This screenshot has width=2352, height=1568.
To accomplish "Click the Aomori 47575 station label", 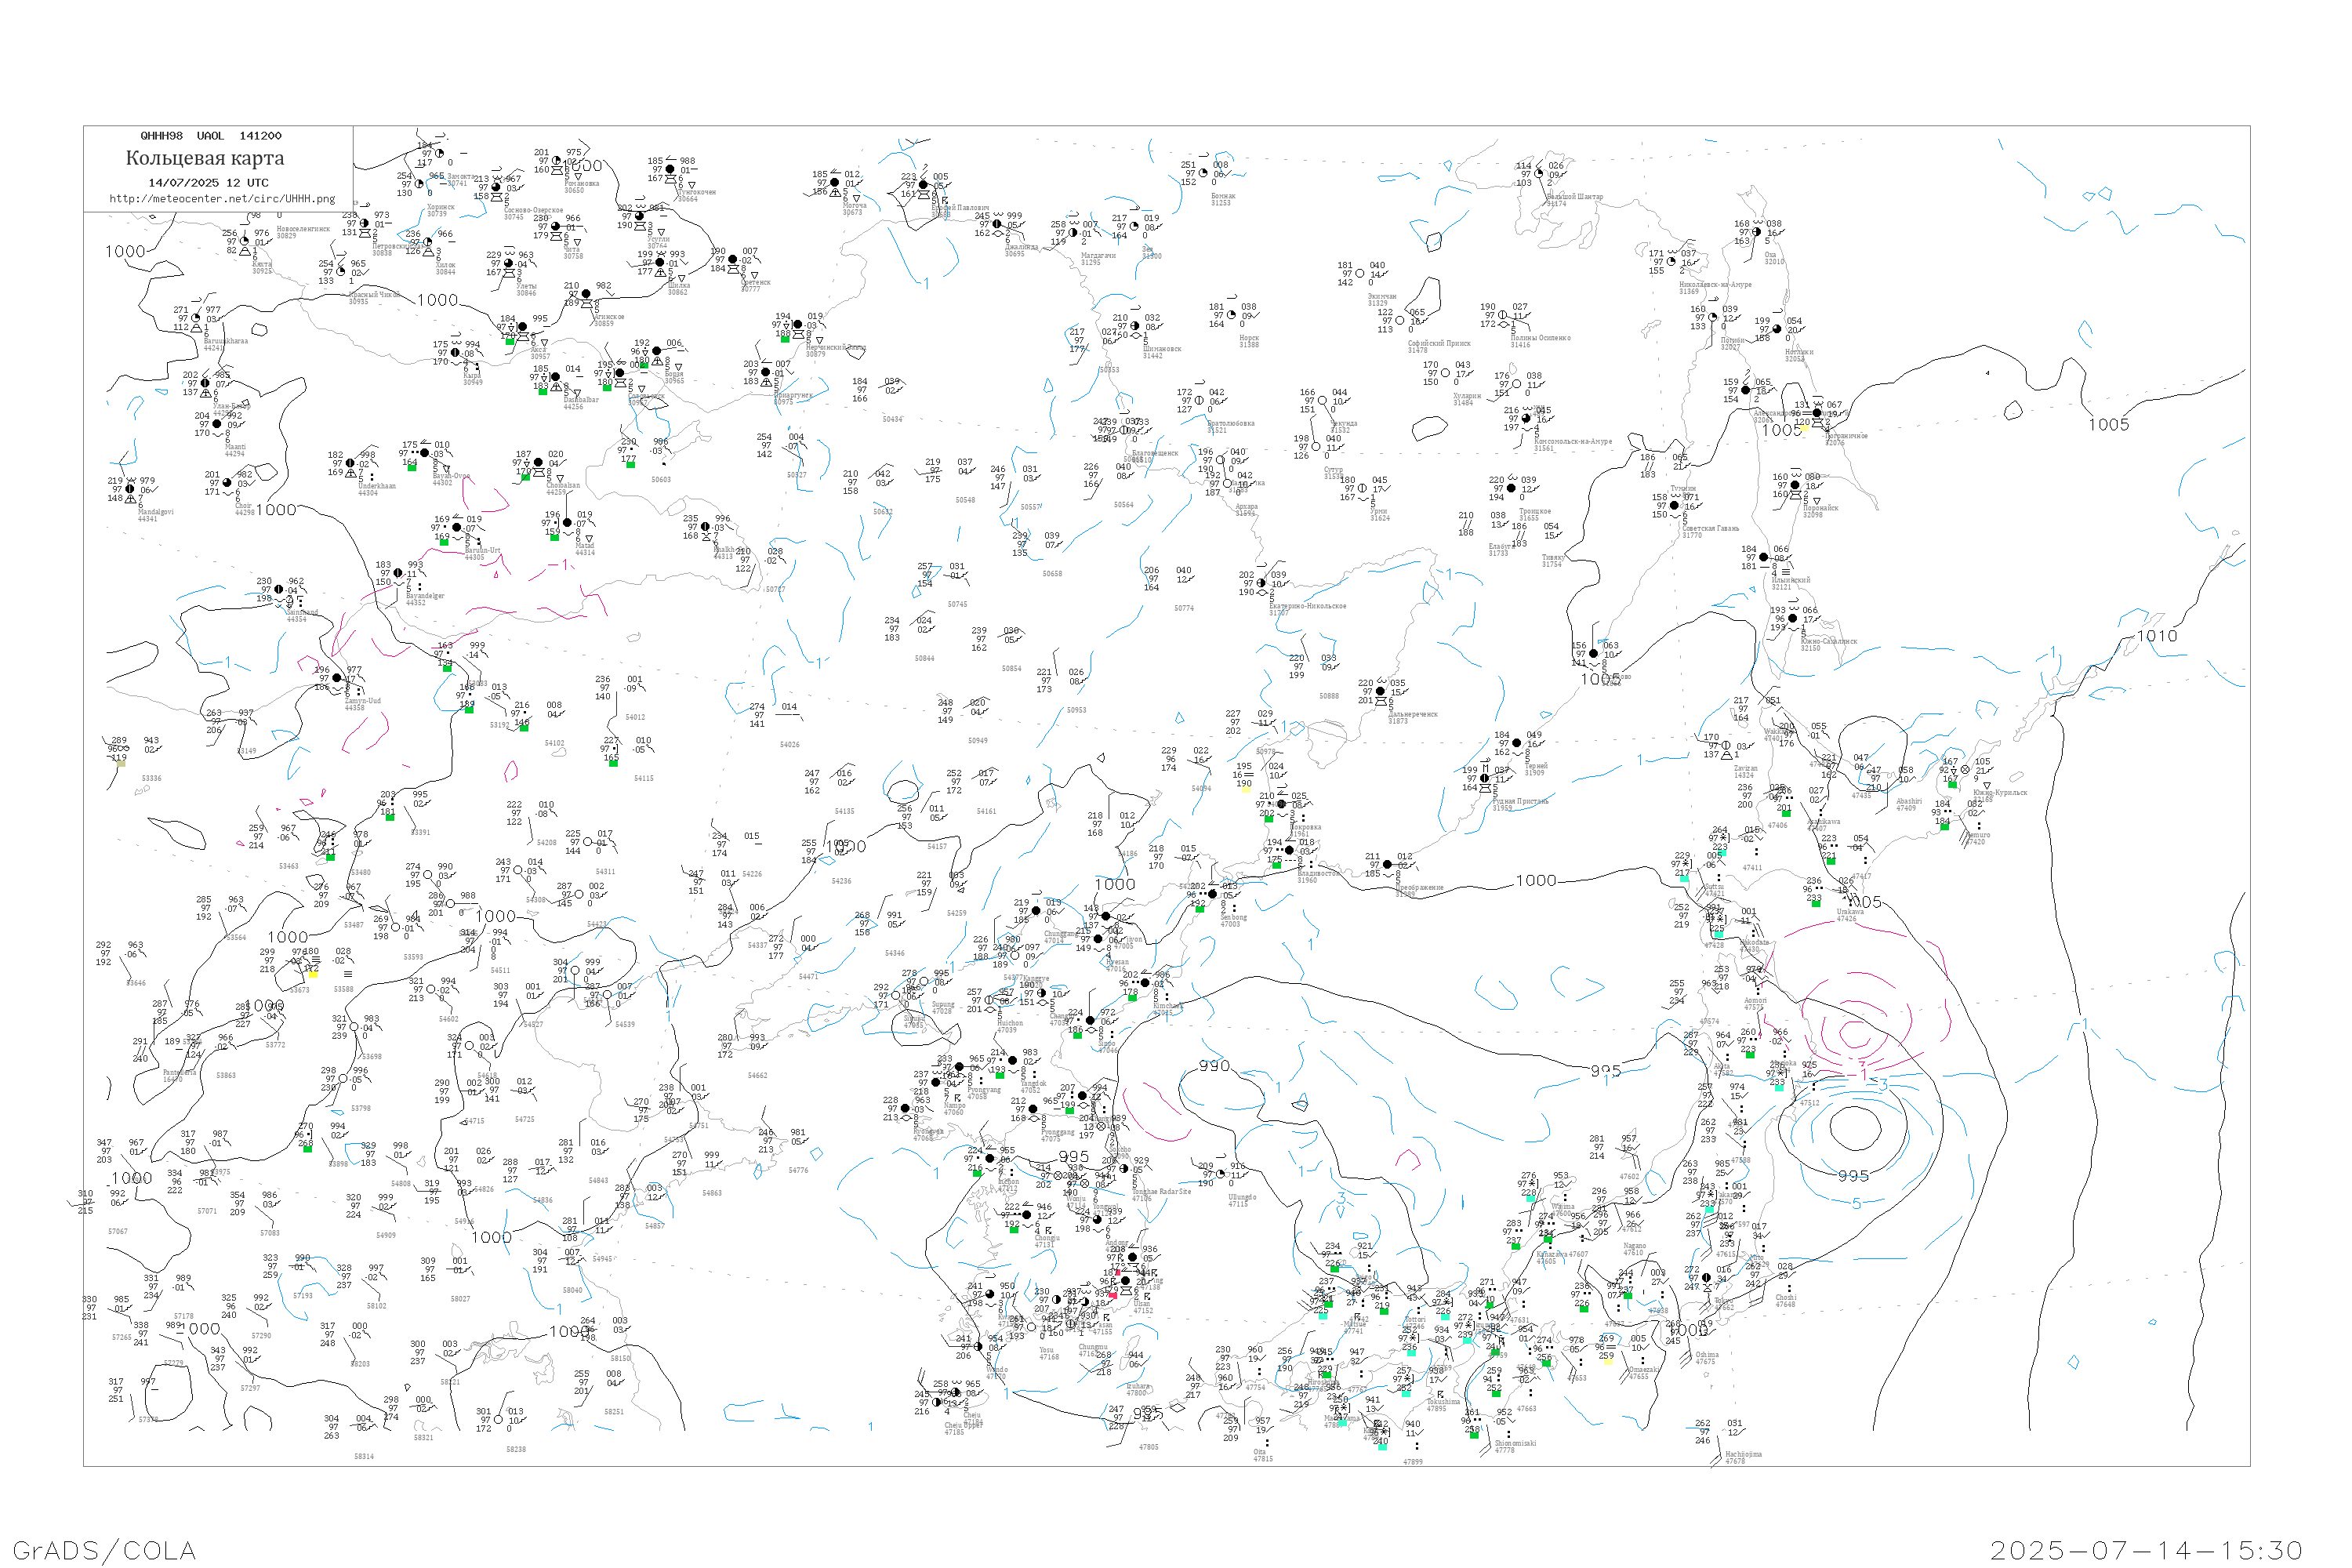I will click(1755, 1003).
